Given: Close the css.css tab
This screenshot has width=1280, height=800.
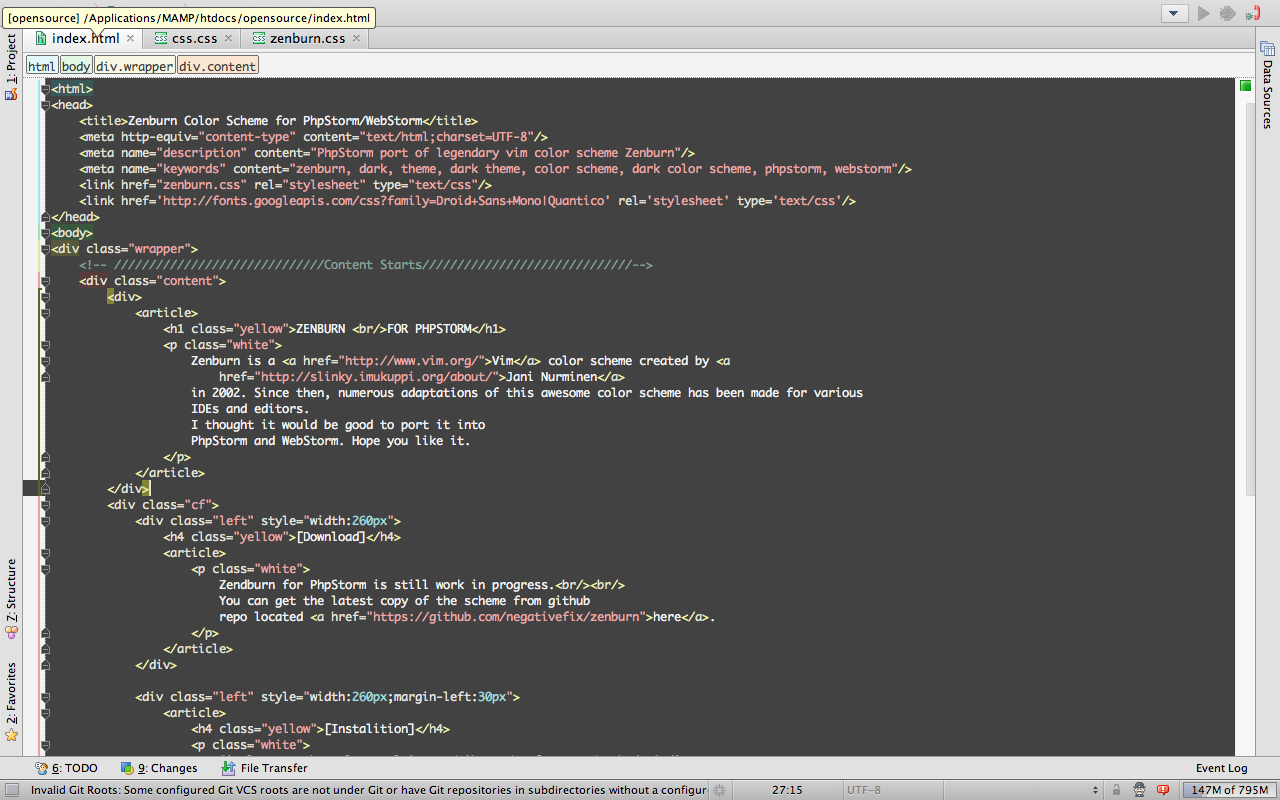Looking at the screenshot, I should 228,38.
